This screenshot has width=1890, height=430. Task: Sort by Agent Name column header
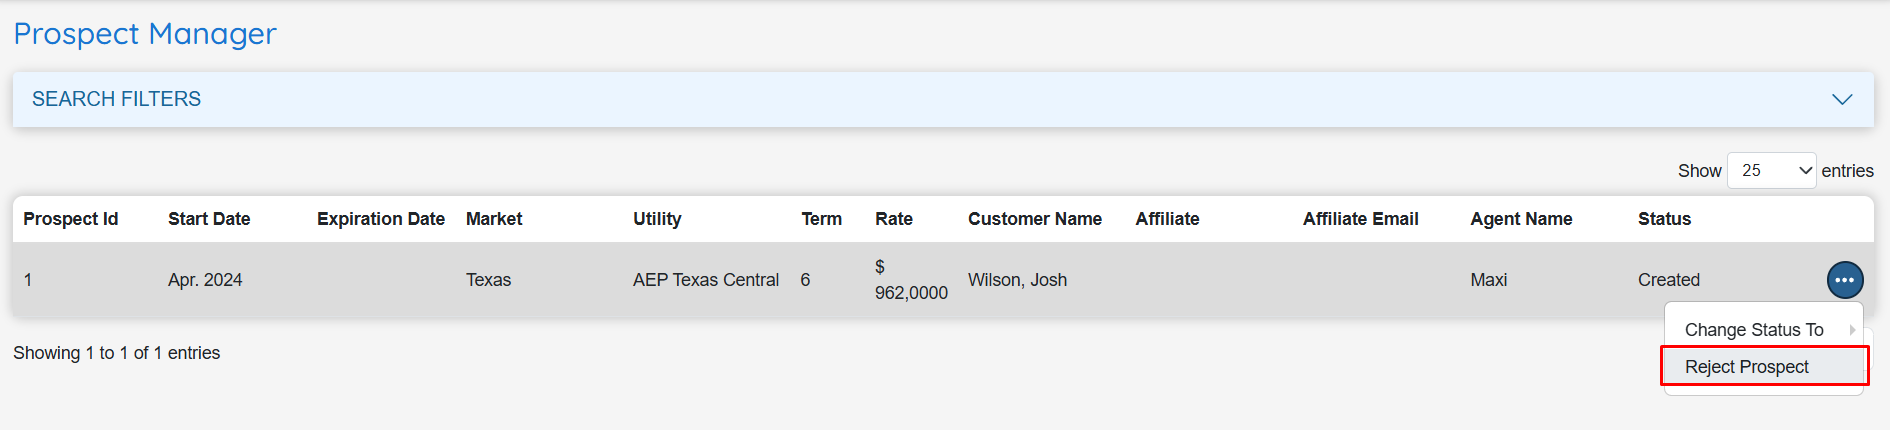coord(1521,219)
